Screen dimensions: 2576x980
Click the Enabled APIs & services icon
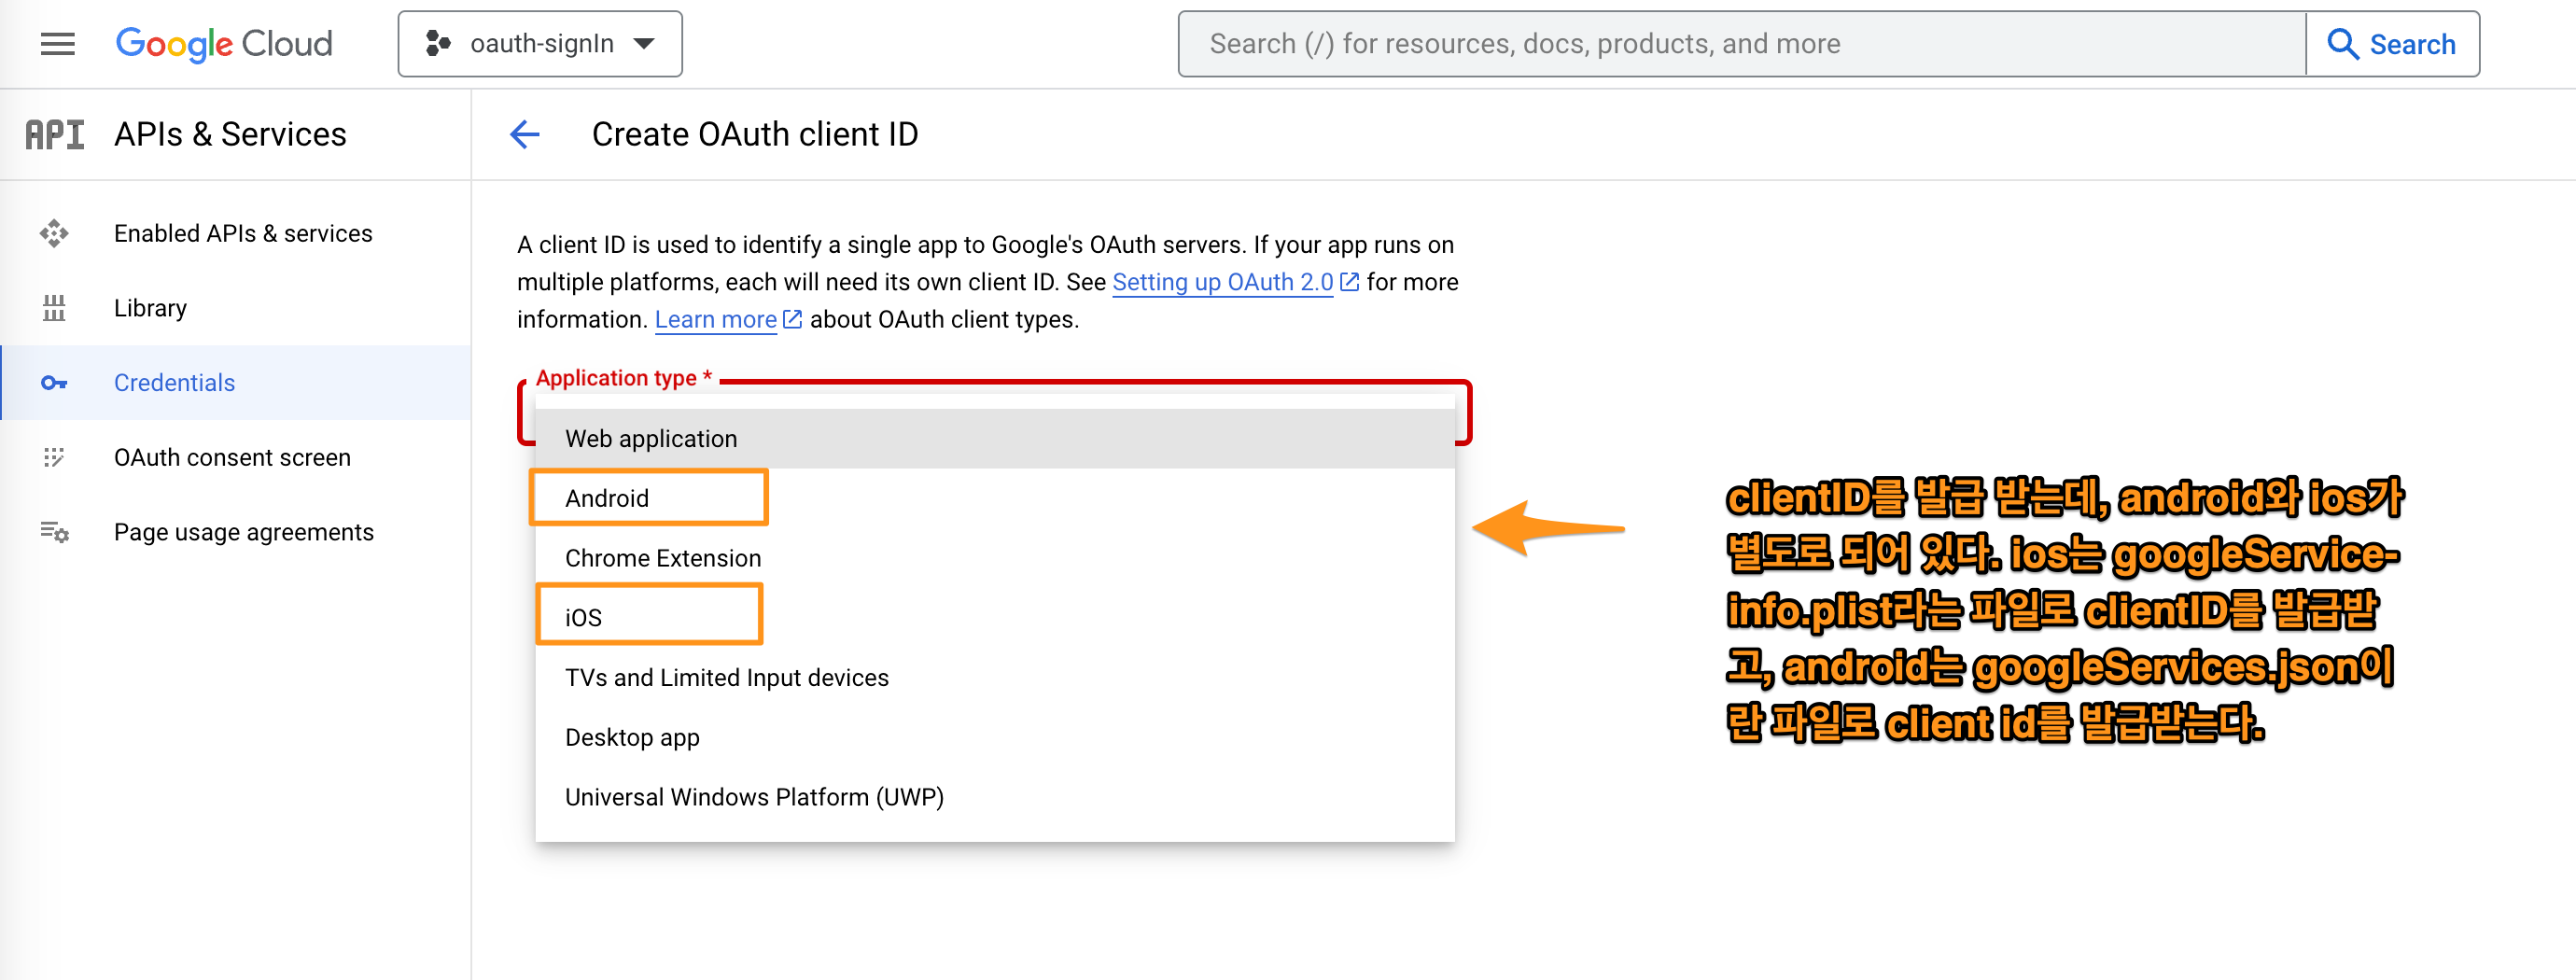point(54,233)
